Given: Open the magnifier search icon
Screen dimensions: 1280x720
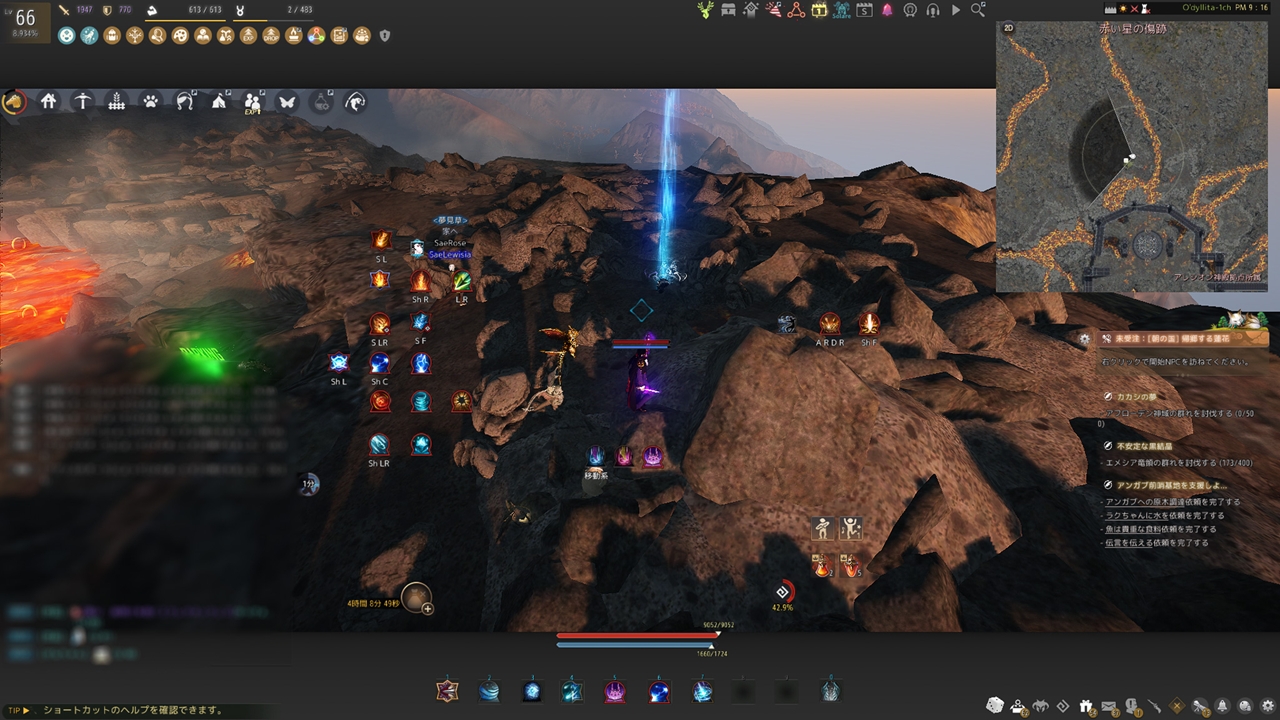Looking at the screenshot, I should [x=978, y=10].
